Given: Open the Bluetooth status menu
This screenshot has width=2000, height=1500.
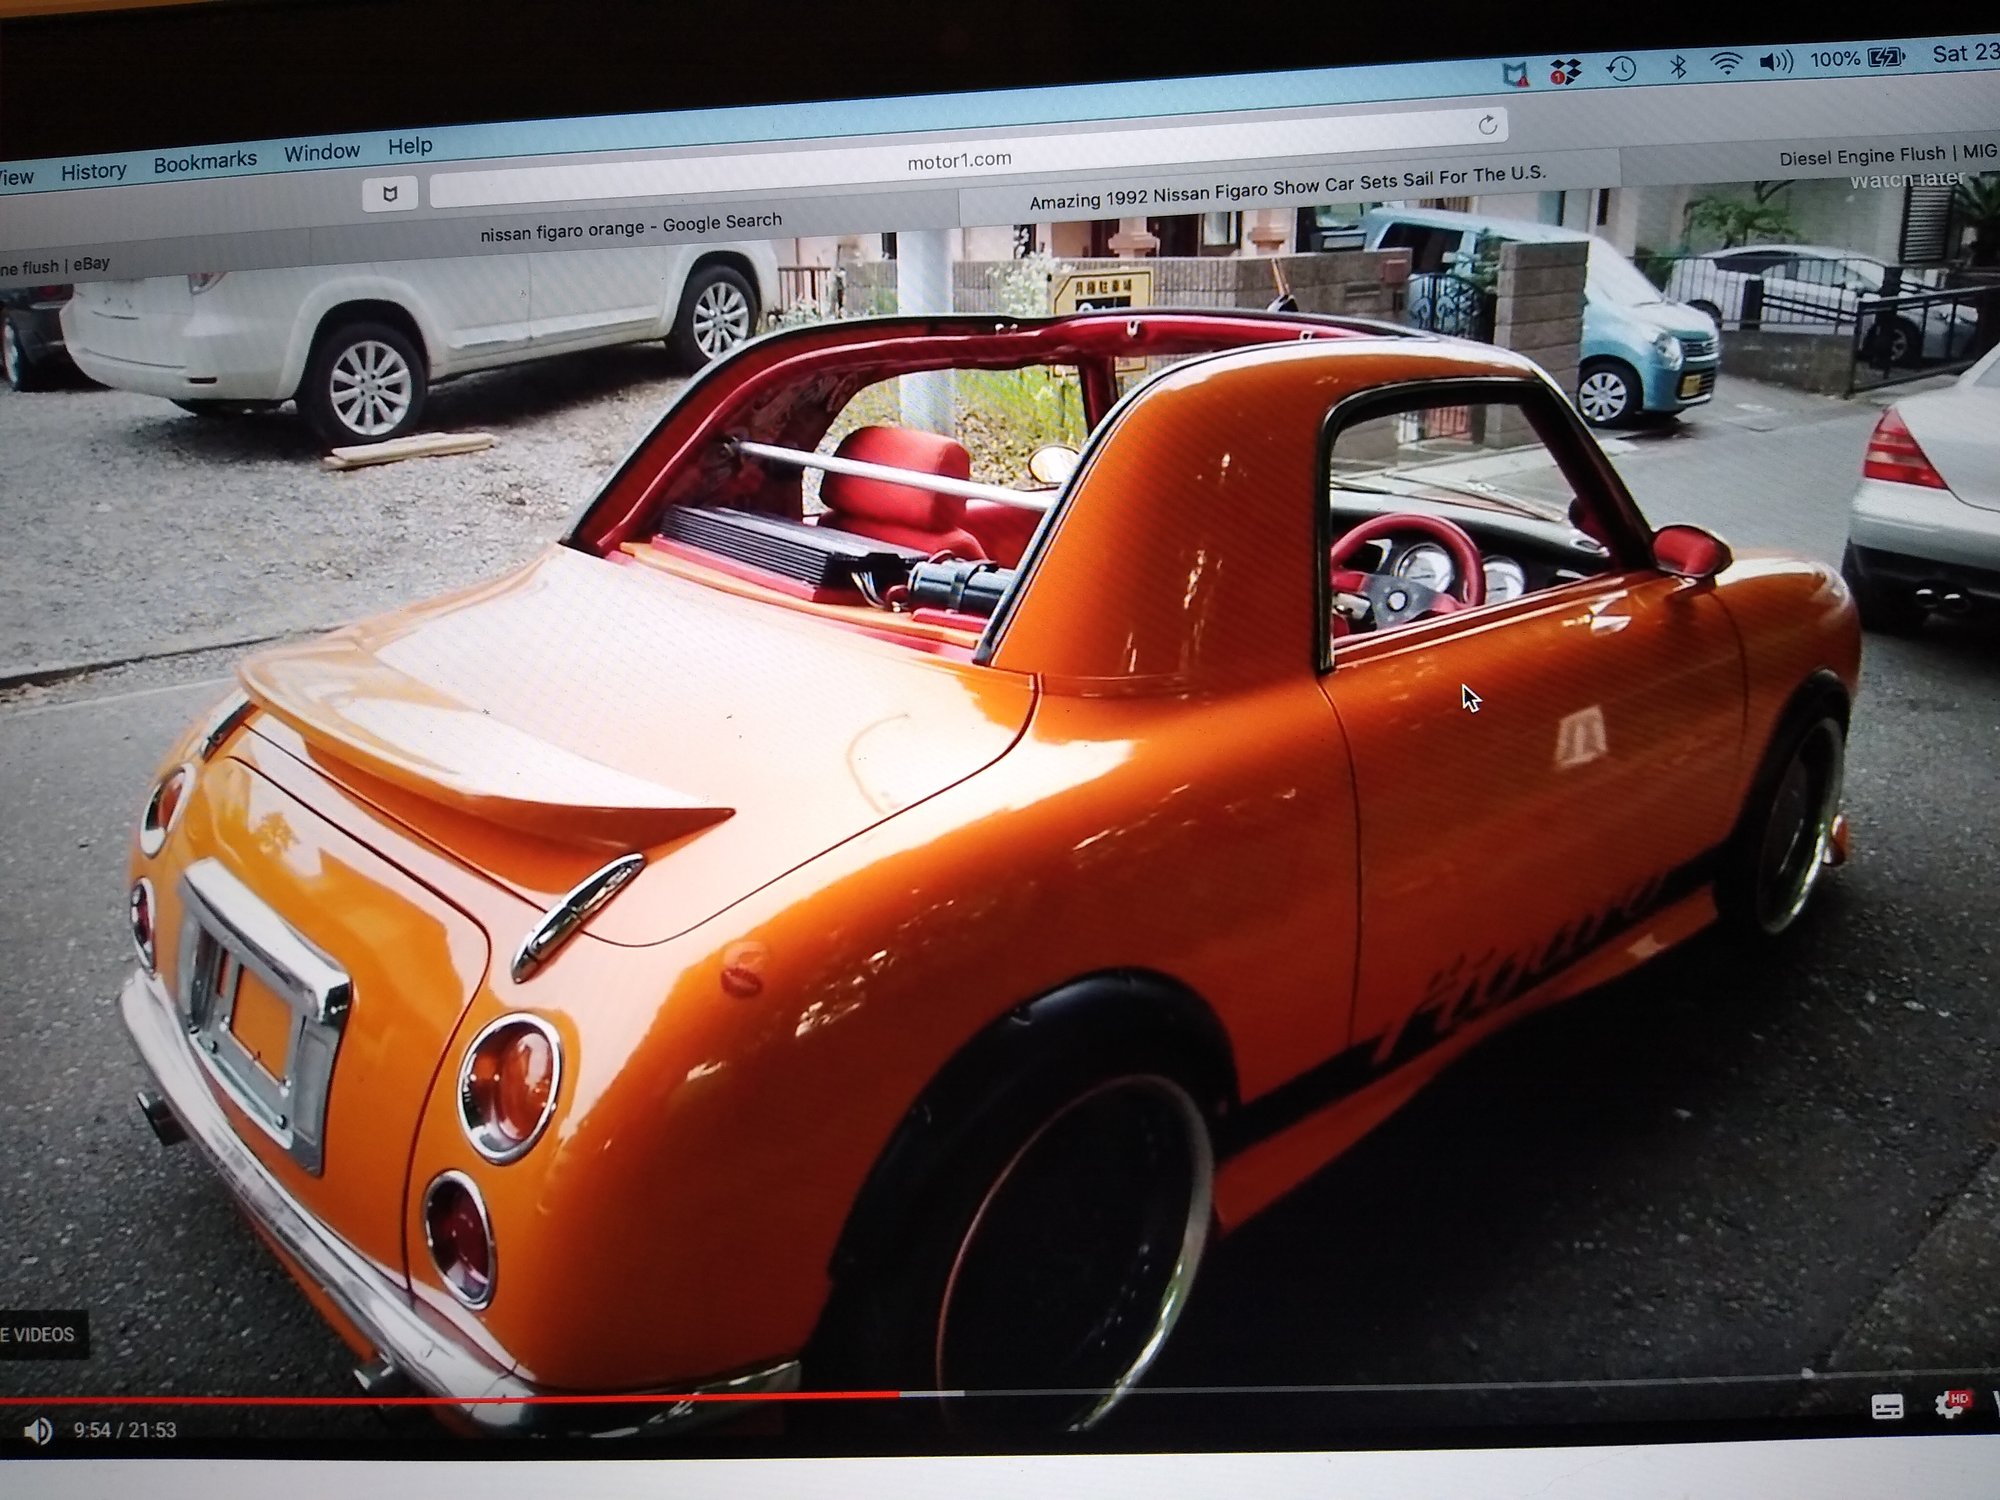Looking at the screenshot, I should tap(1678, 66).
